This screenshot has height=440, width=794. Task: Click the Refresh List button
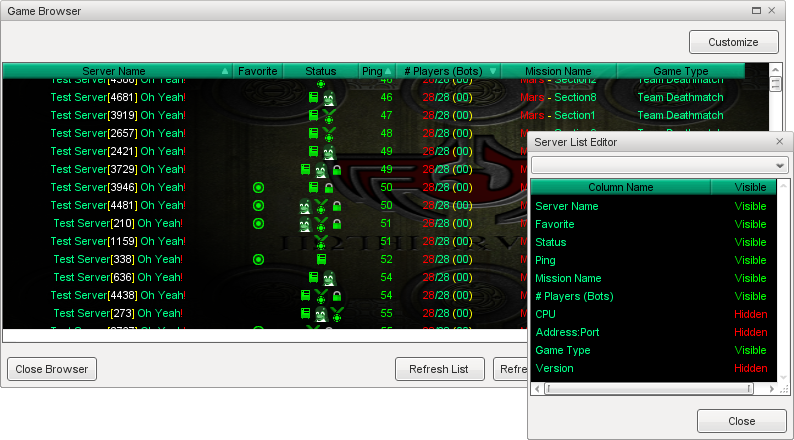pos(439,369)
